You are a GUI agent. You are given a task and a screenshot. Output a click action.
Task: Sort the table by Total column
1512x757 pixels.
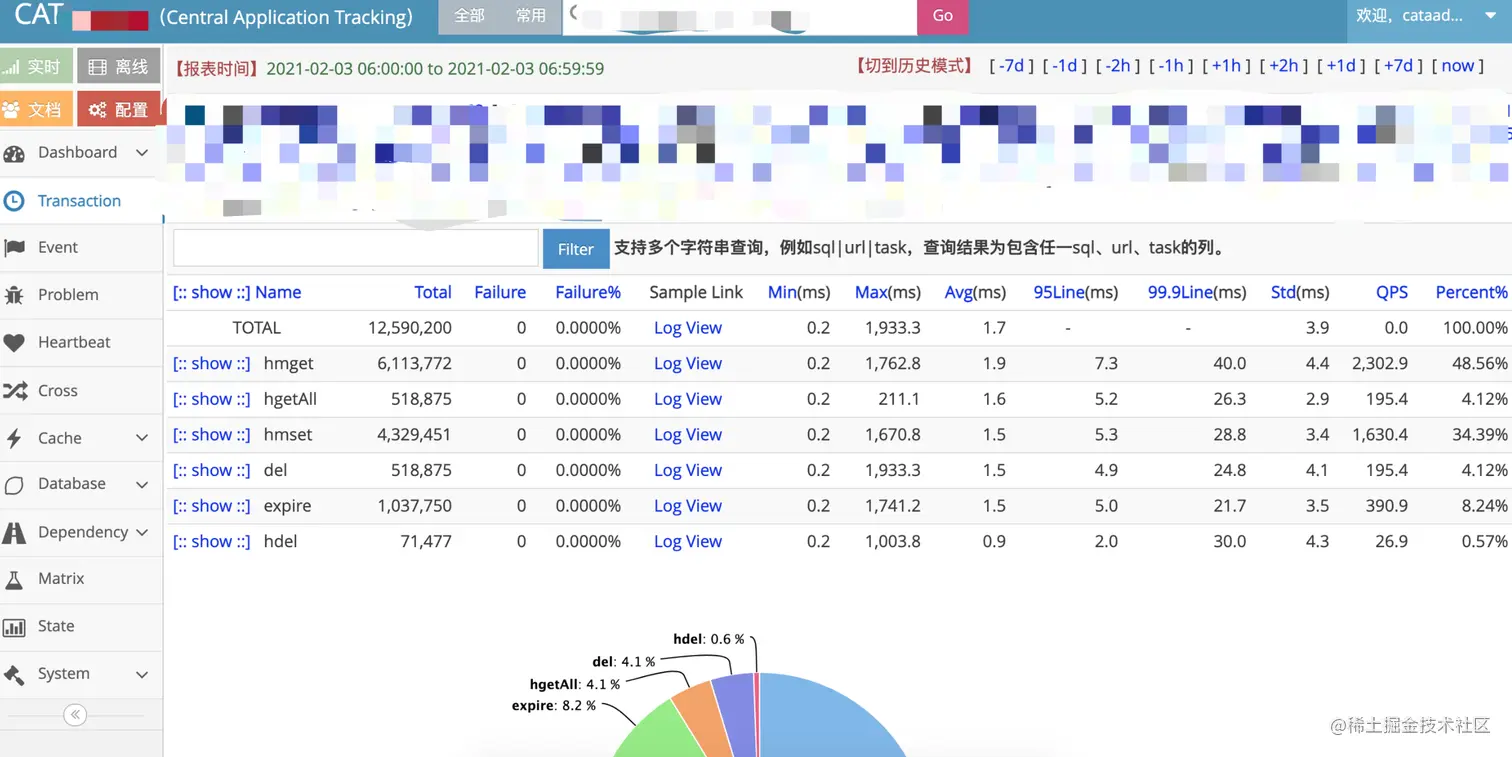coord(433,292)
